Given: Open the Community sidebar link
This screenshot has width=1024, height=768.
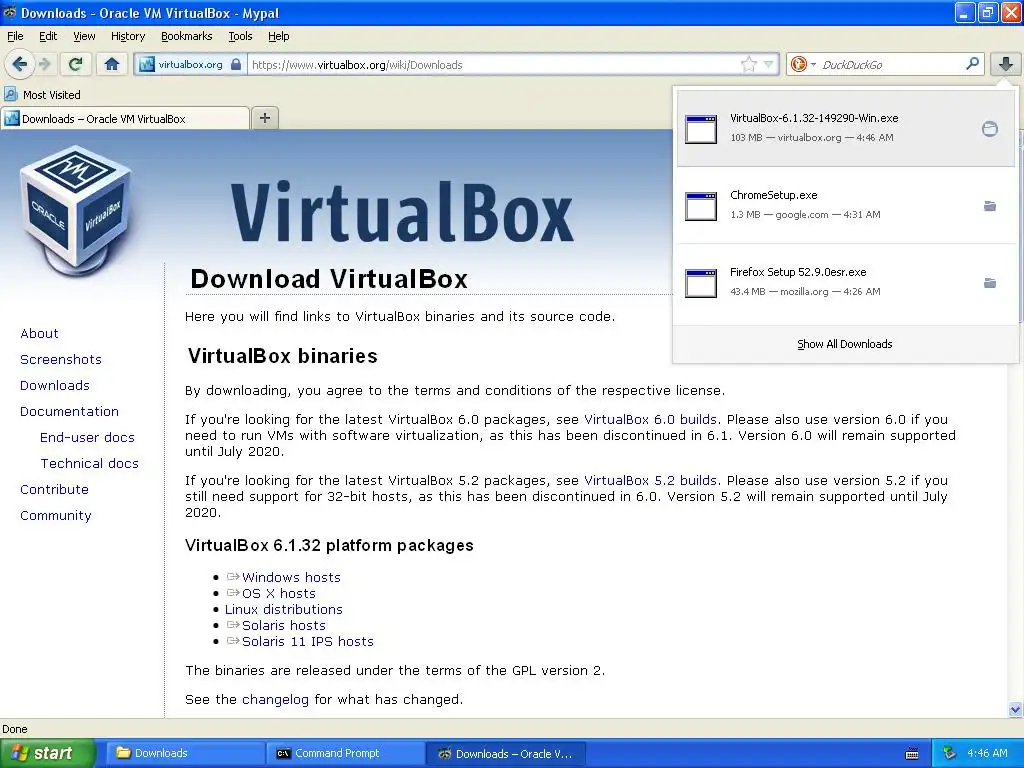Looking at the screenshot, I should tap(56, 515).
